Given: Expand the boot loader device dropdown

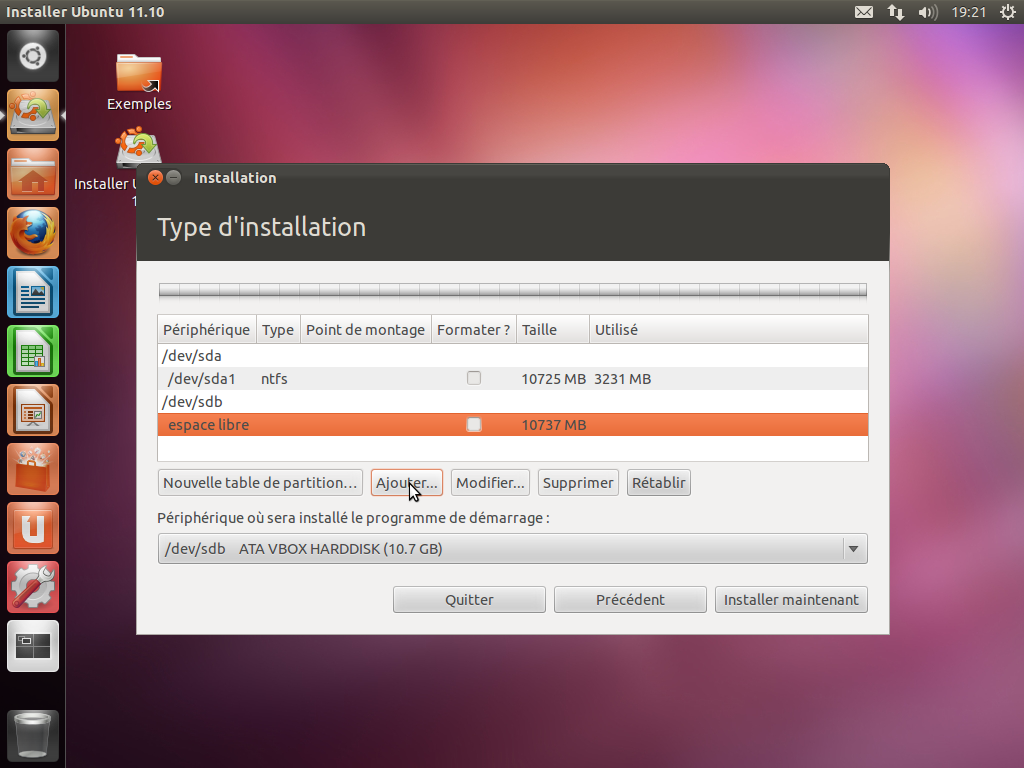Looking at the screenshot, I should 852,549.
